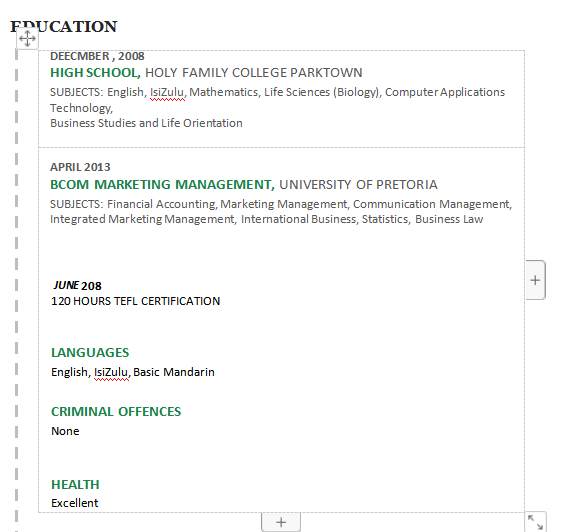Click the DEECMBER, 2008 date text
571x532 pixels.
(x=97, y=56)
